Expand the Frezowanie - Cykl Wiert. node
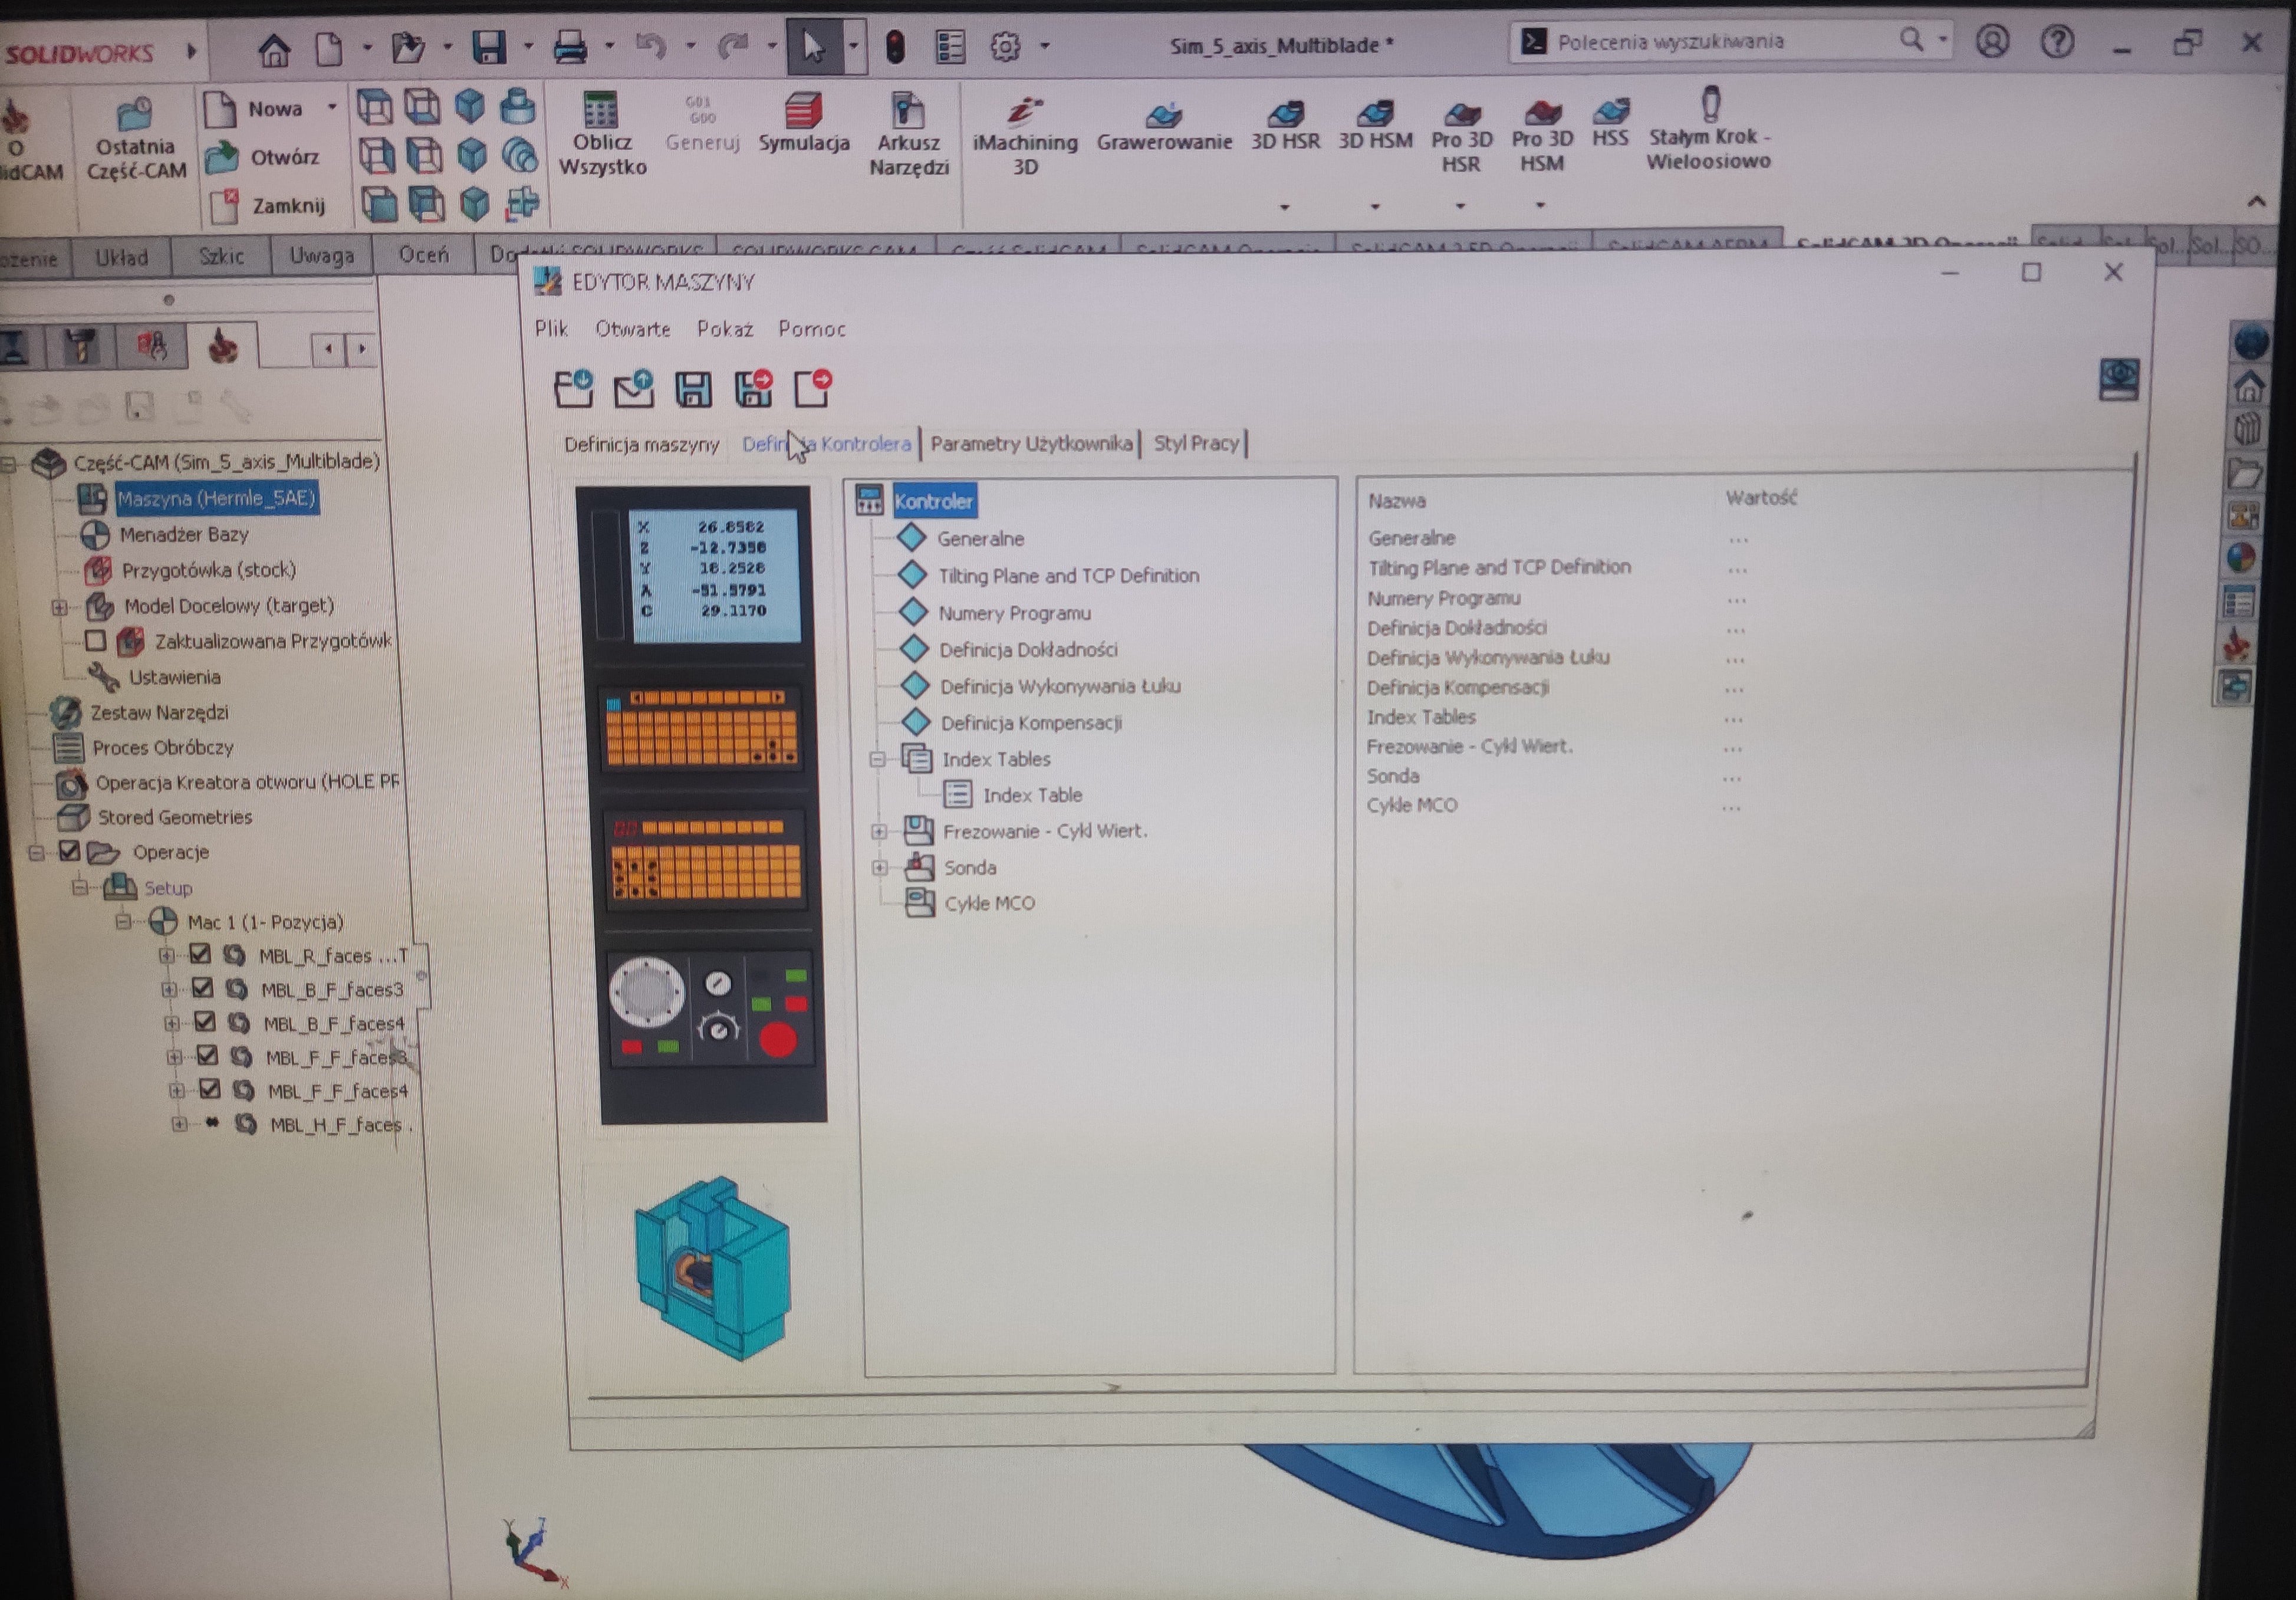The height and width of the screenshot is (1600, 2296). pyautogui.click(x=879, y=831)
